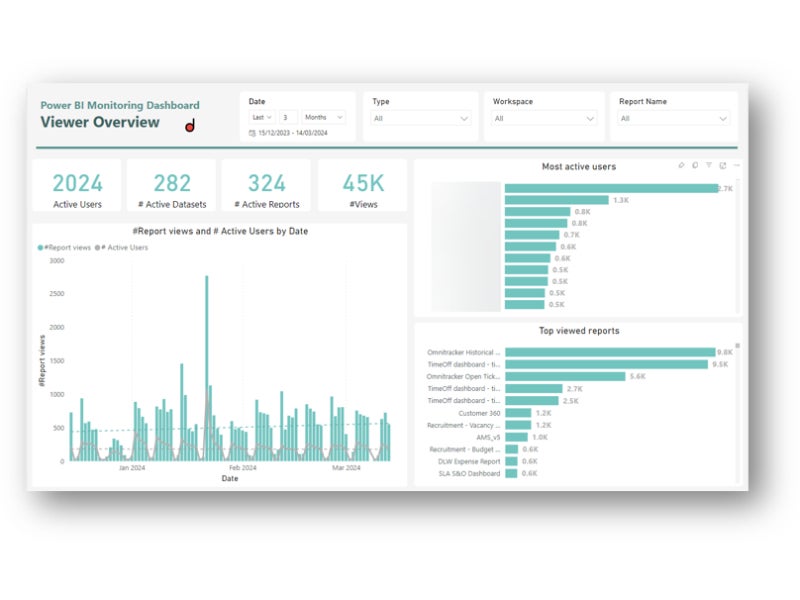Toggle the #Report views legend marker
The image size is (800, 600).
click(x=41, y=247)
